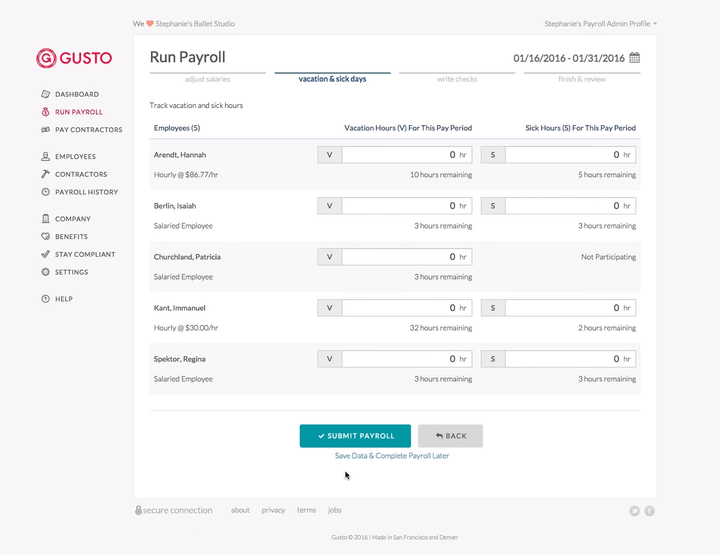Click the Settings gear icon
Image resolution: width=720 pixels, height=555 pixels.
[46, 272]
